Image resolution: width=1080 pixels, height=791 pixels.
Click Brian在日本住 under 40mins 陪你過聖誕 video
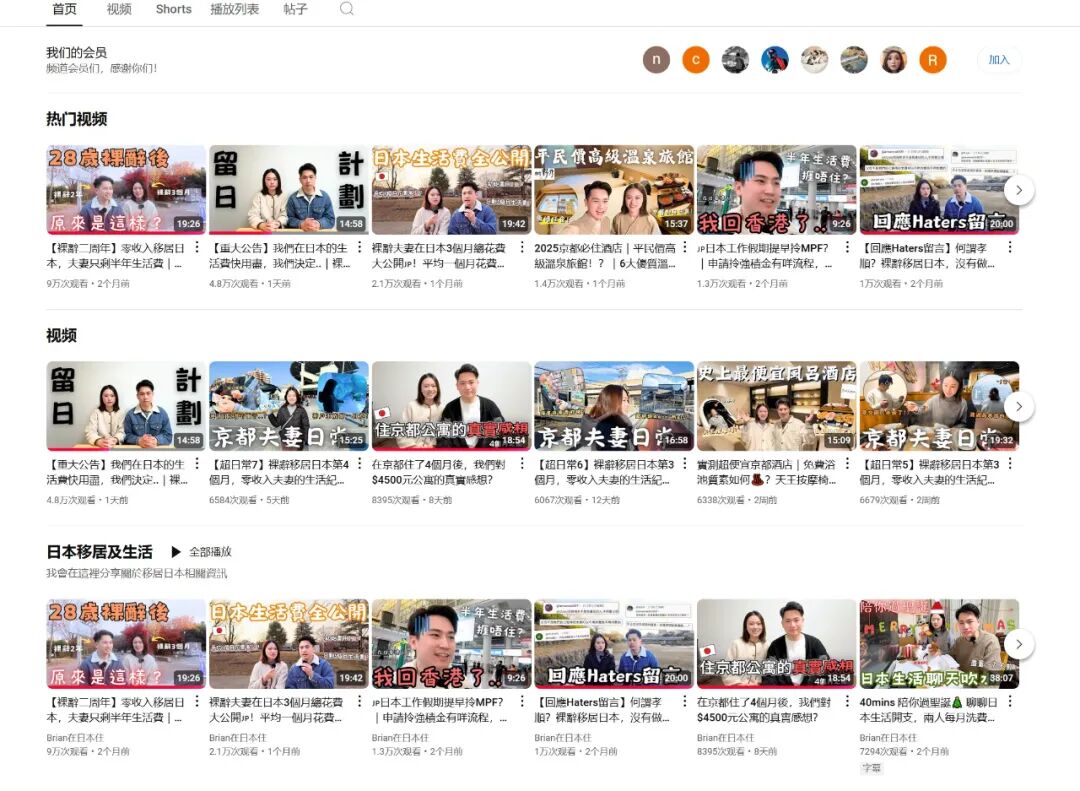pyautogui.click(x=889, y=738)
